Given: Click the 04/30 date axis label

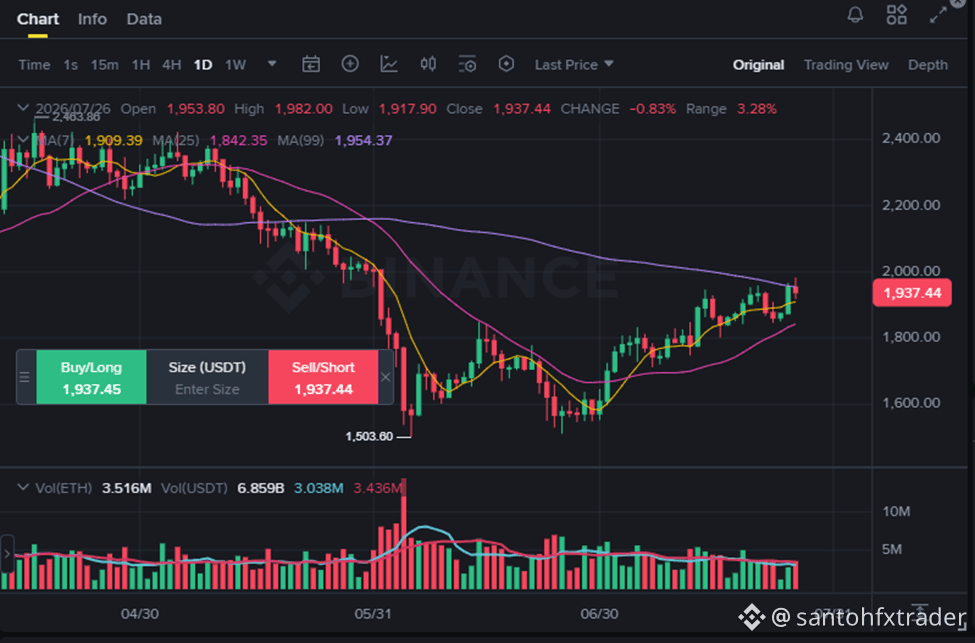Looking at the screenshot, I should click(139, 614).
